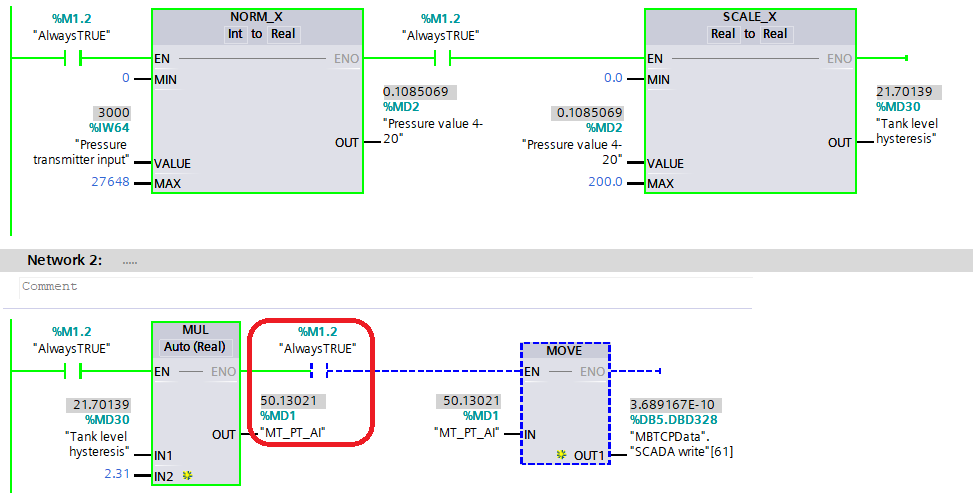This screenshot has width=973, height=493.
Task: Click the ENO pin of SCALE_X
Action: click(839, 58)
